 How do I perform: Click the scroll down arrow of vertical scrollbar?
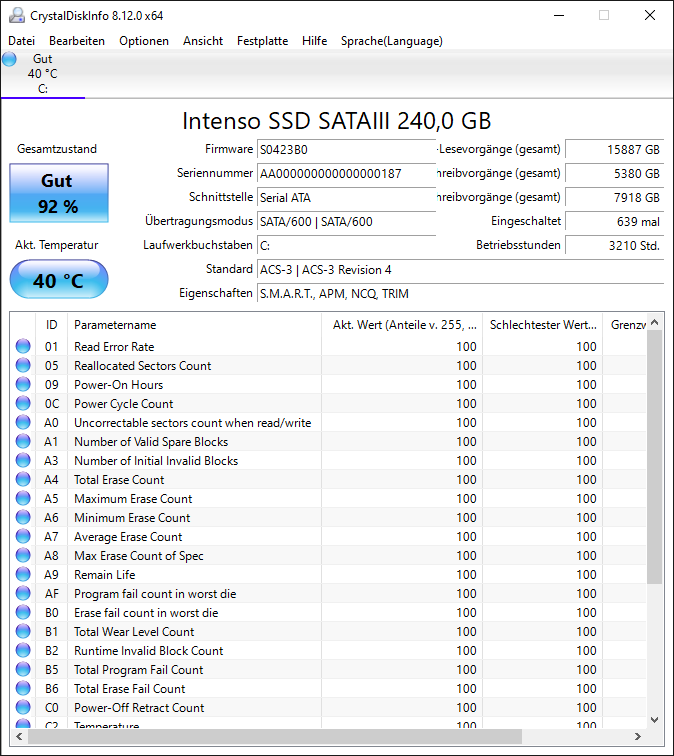(x=654, y=720)
